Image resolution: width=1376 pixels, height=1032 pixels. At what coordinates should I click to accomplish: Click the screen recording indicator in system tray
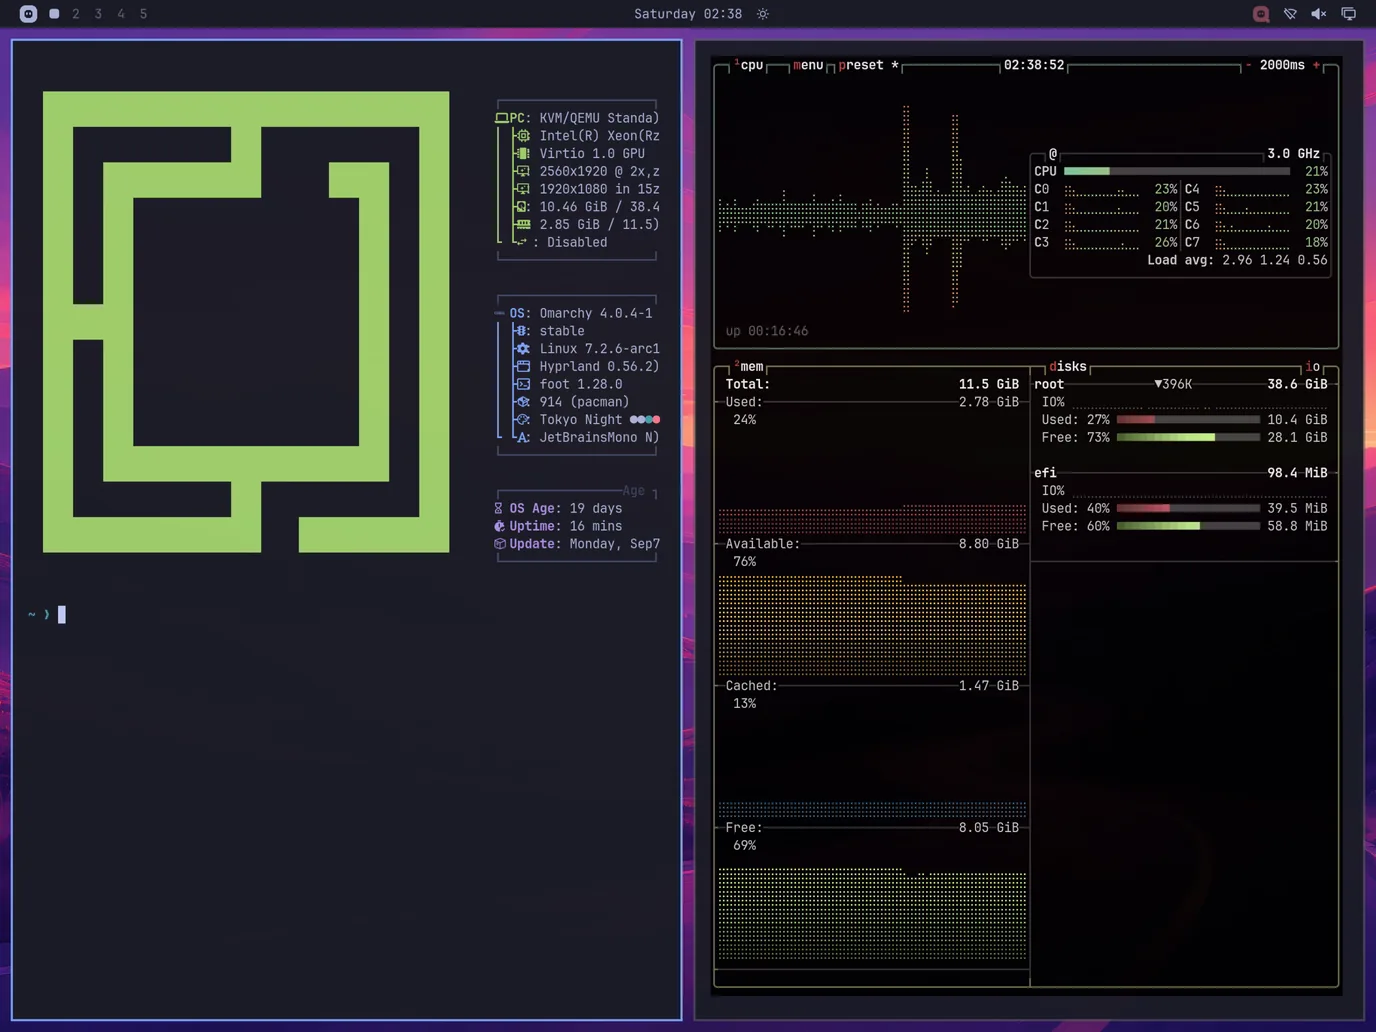tap(1261, 14)
